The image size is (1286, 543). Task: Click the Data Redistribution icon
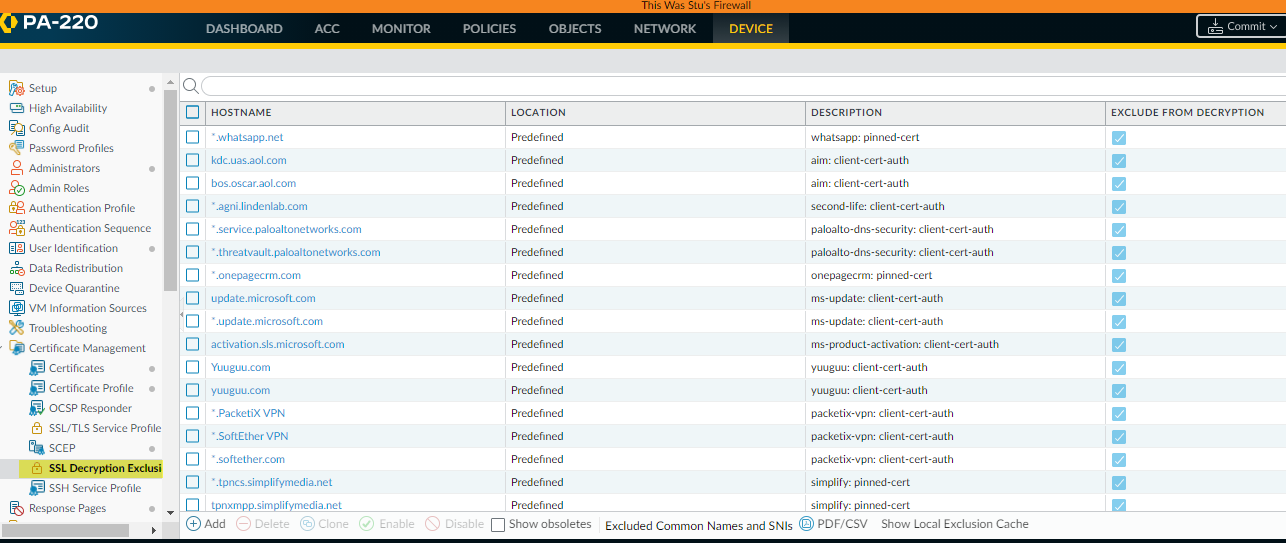pos(17,268)
